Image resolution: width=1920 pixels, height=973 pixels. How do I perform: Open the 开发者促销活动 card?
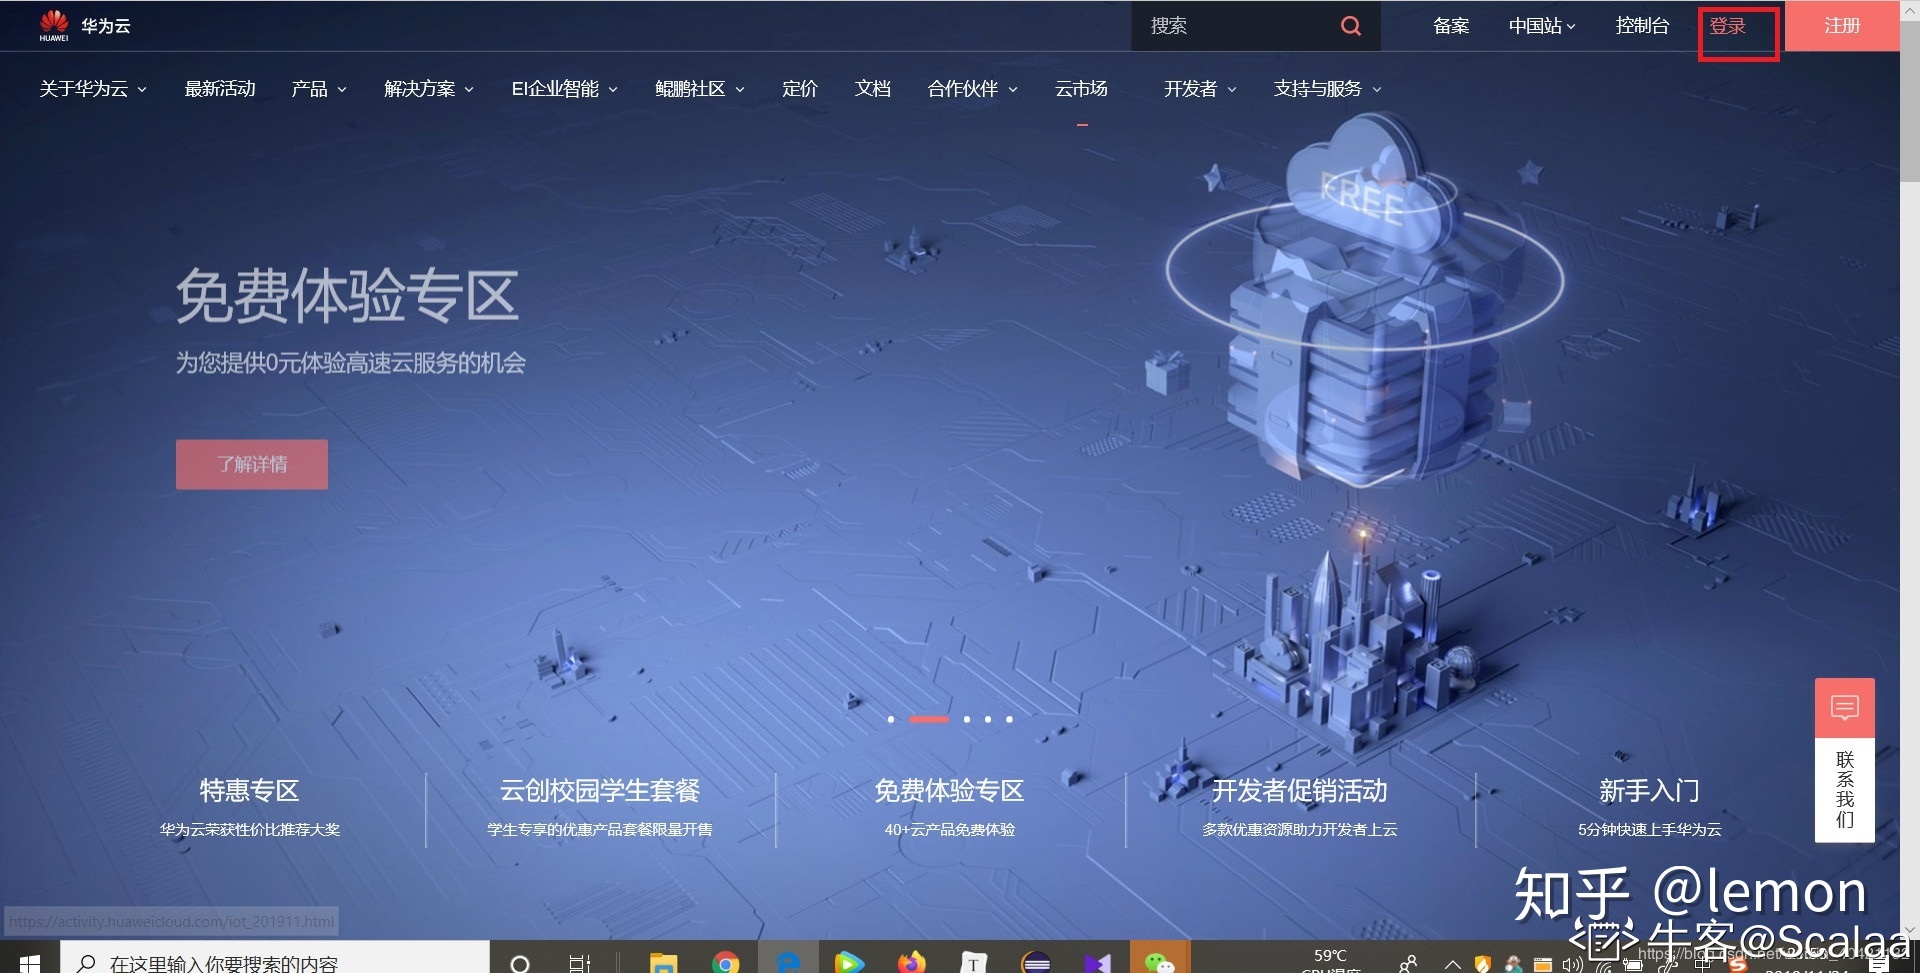click(1300, 807)
